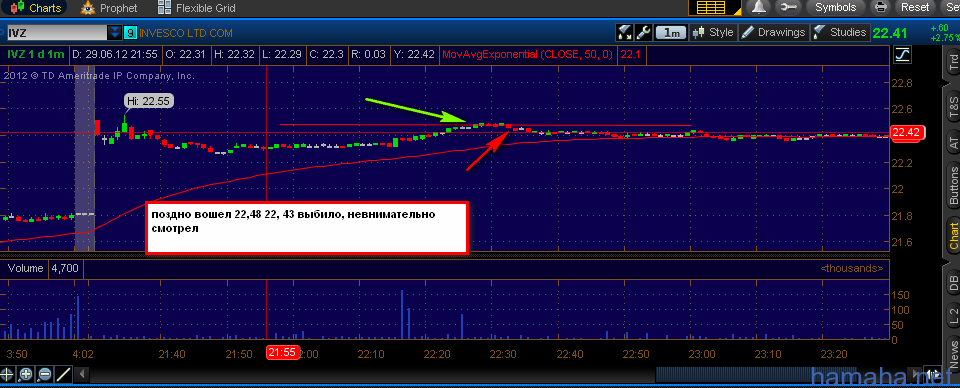The image size is (960, 388).
Task: Click the printer icon
Action: (881, 7)
